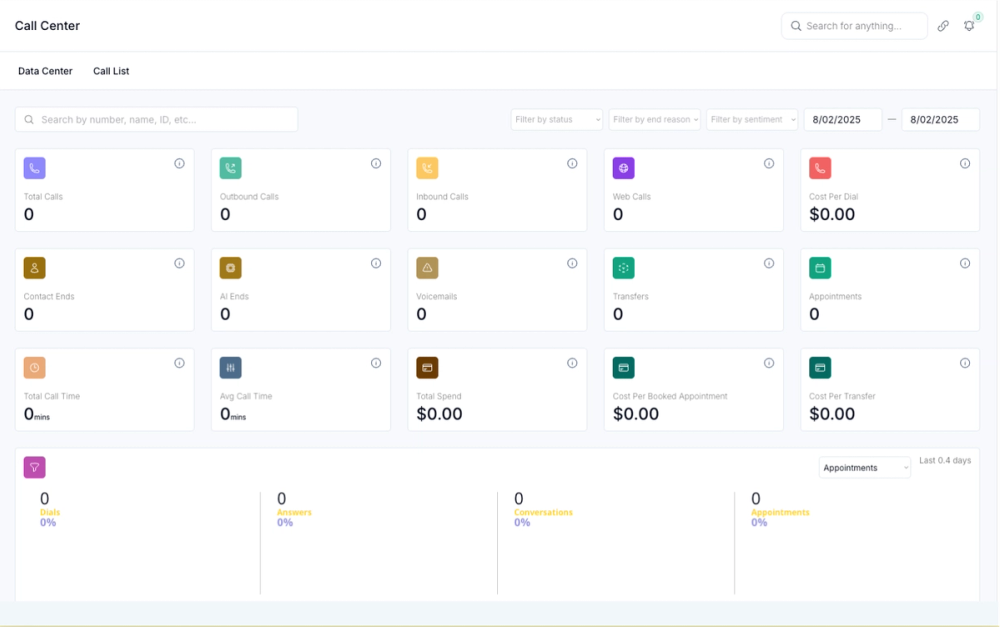Show info for Total Spend card

572,363
